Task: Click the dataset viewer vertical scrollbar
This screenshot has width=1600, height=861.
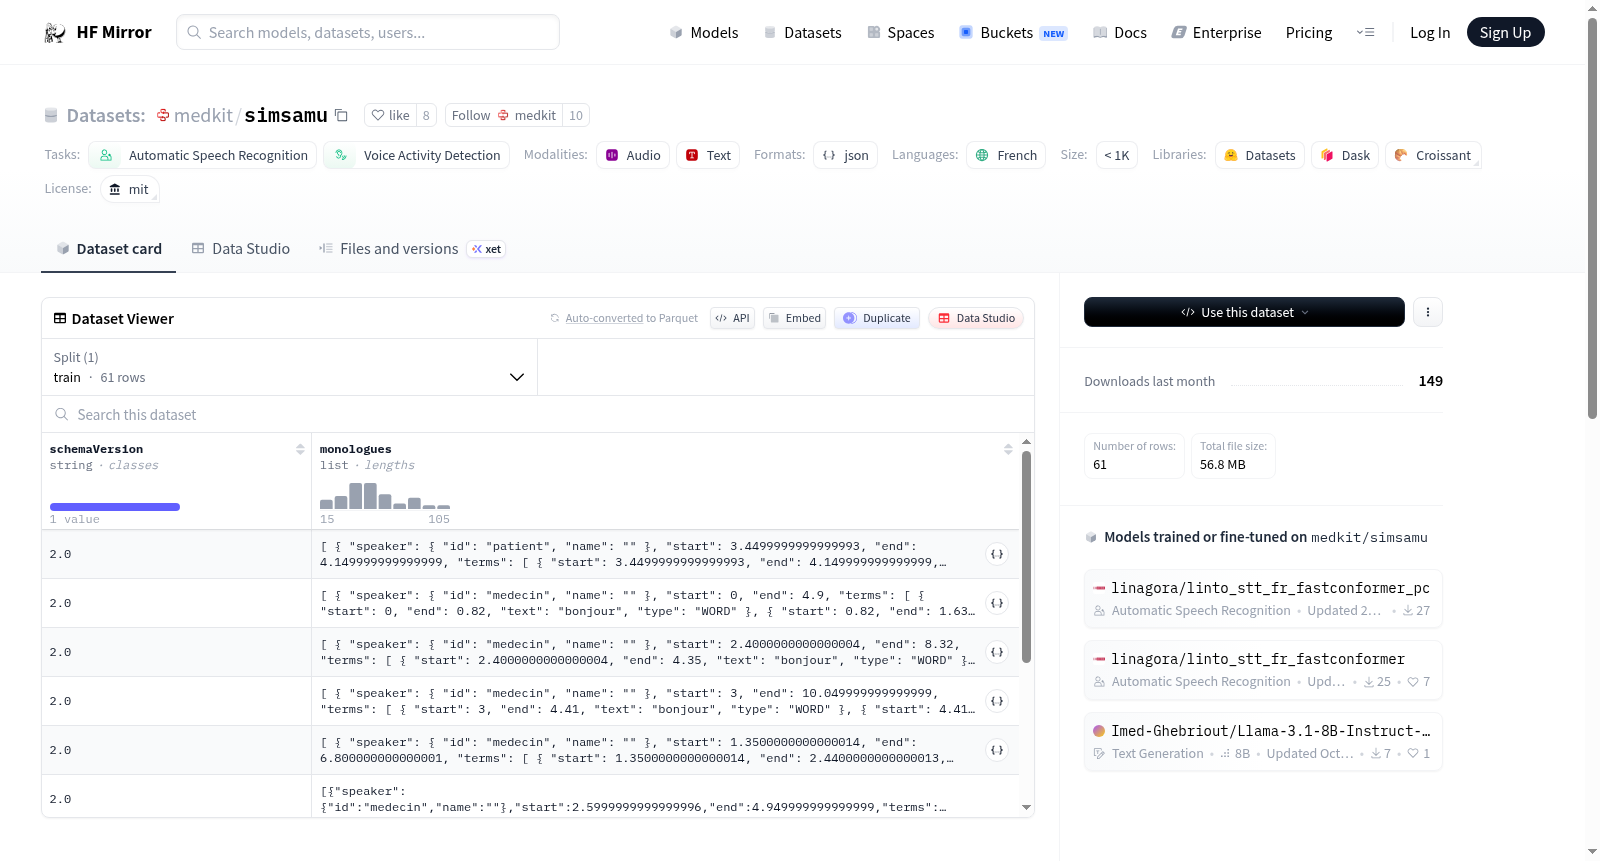Action: (1026, 557)
